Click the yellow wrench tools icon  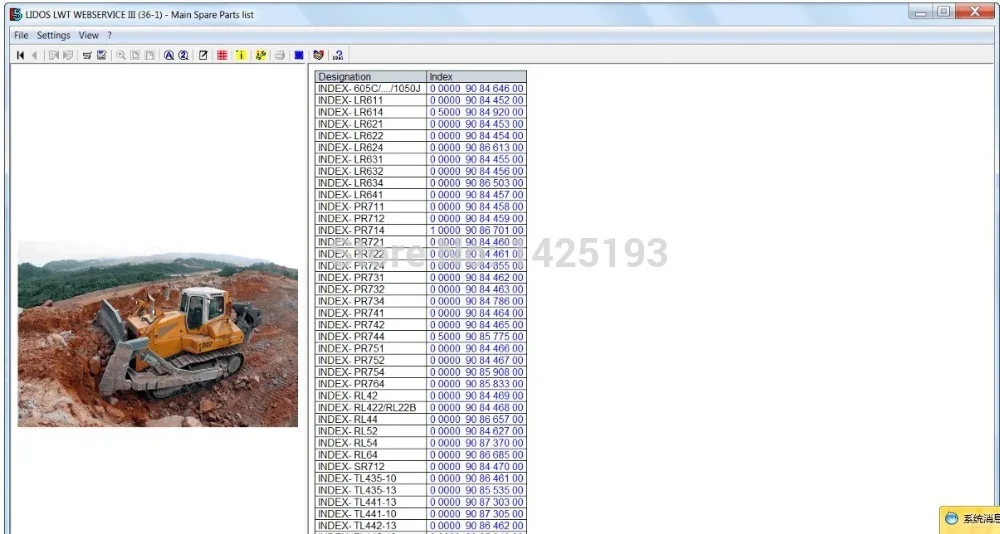[x=260, y=56]
